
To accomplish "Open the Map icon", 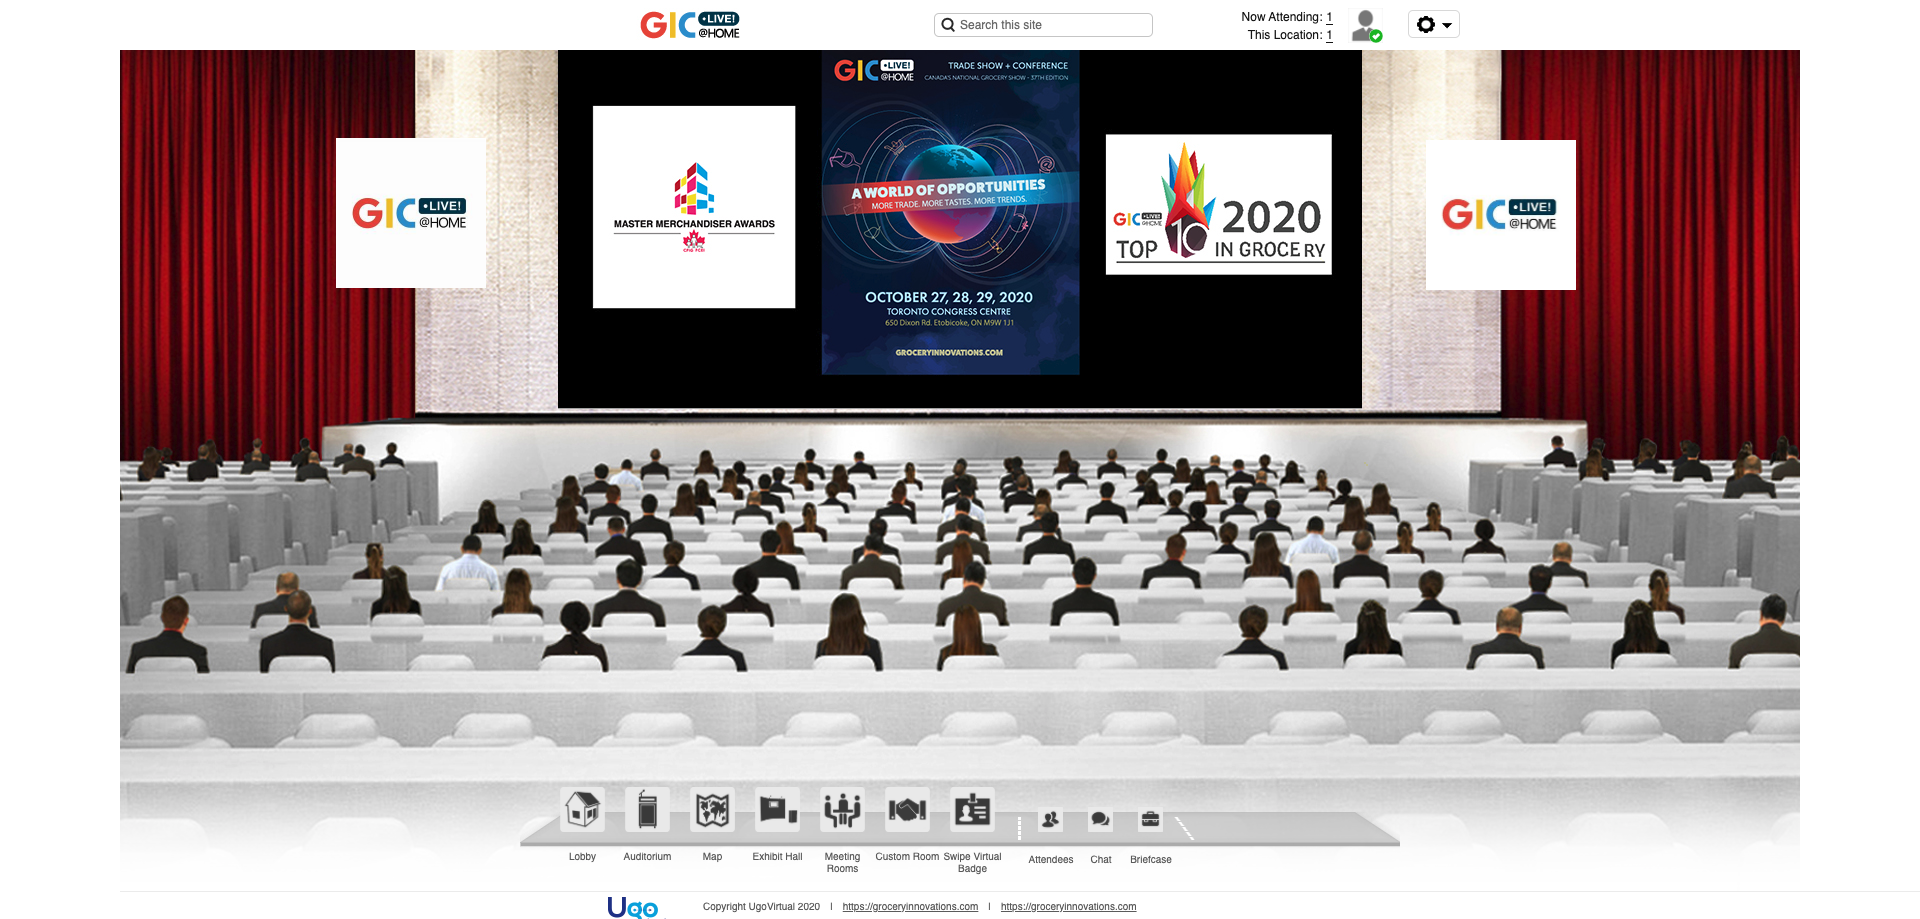I will tap(712, 810).
